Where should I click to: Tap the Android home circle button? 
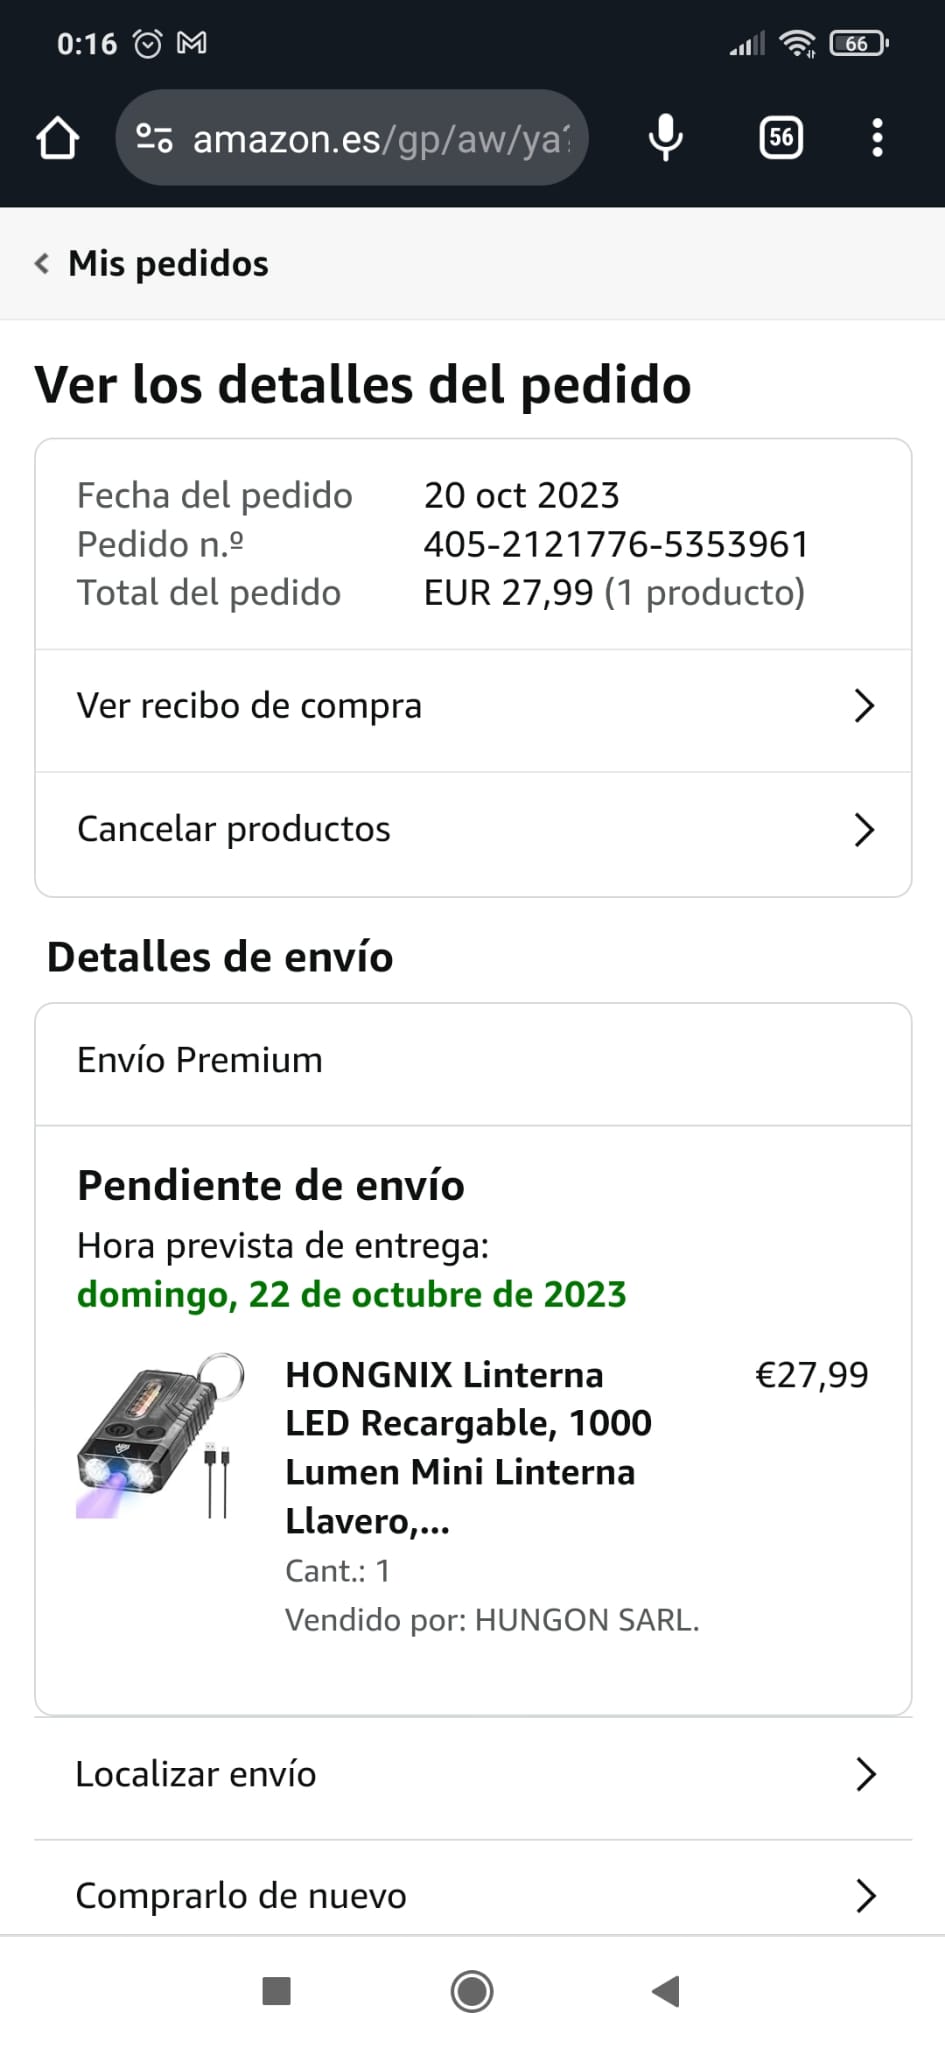point(472,1991)
